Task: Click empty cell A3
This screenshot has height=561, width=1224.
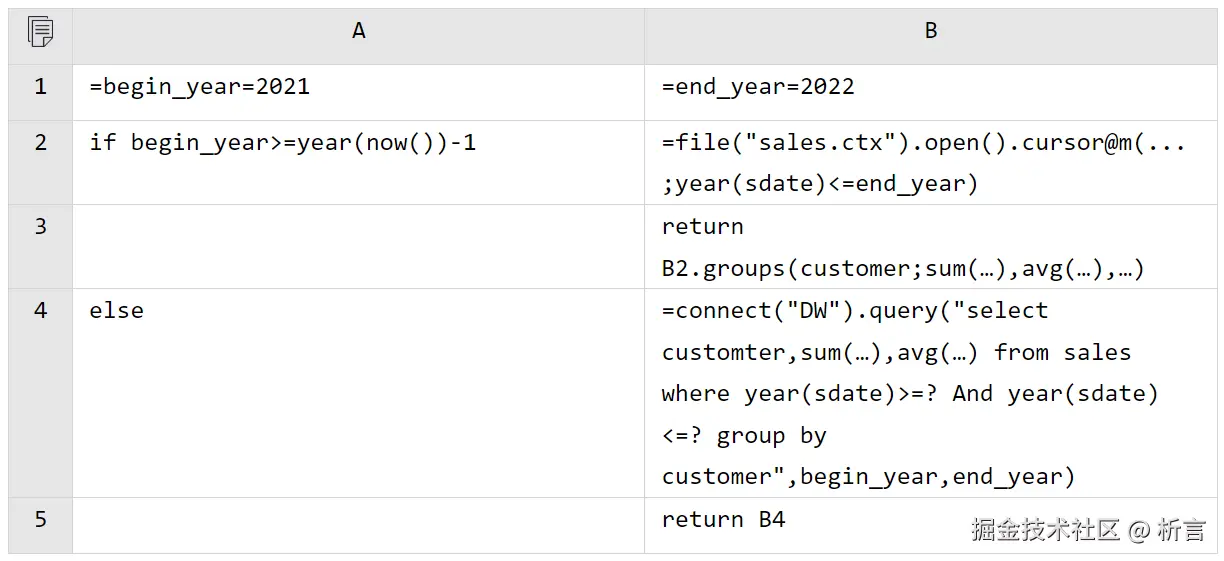Action: coord(358,247)
